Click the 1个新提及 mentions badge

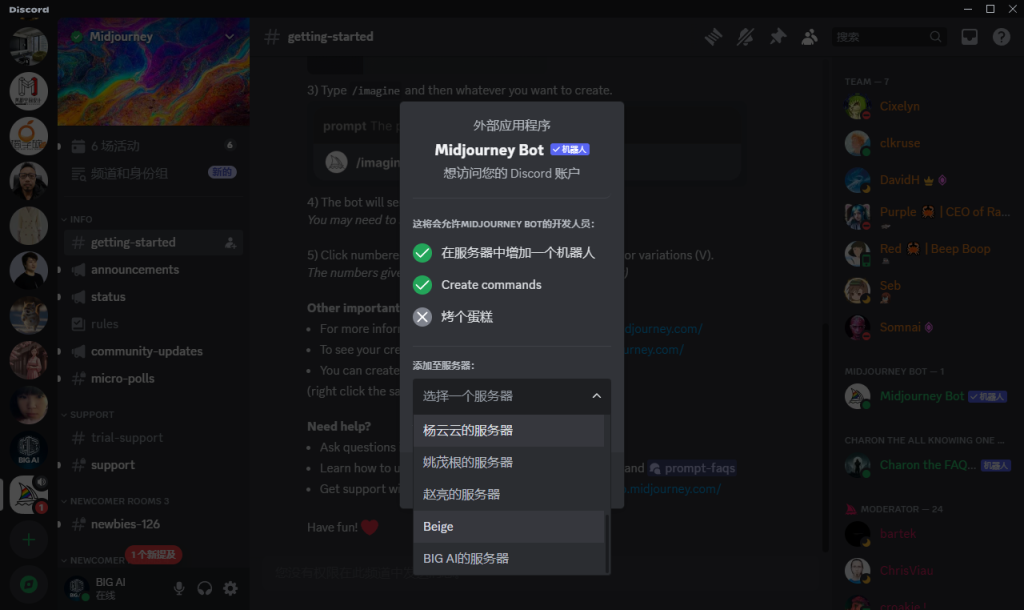coord(153,554)
